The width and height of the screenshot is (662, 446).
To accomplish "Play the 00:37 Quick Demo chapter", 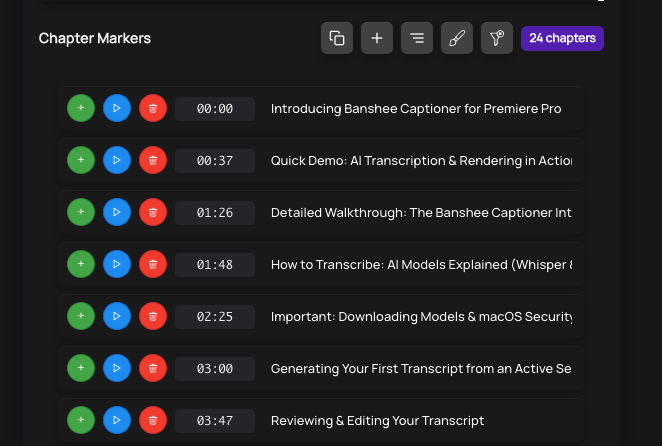I will pyautogui.click(x=117, y=160).
